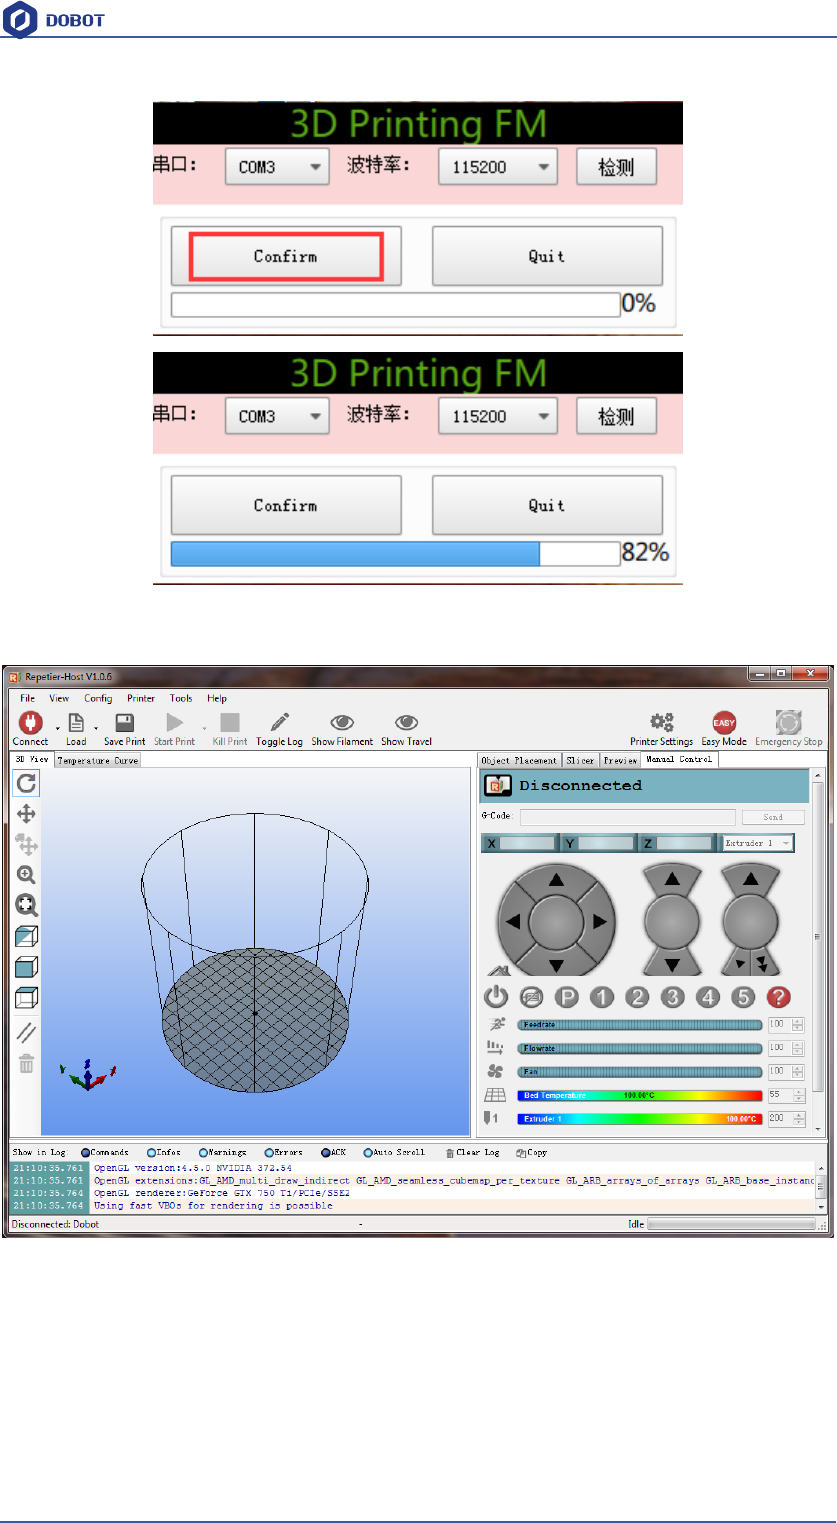
Task: Run custom script button 3
Action: (x=673, y=997)
